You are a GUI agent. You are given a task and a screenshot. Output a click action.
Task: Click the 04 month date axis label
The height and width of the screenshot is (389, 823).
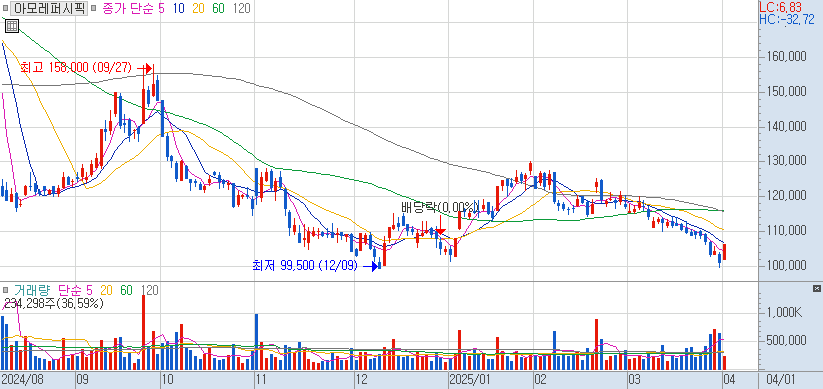[729, 379]
